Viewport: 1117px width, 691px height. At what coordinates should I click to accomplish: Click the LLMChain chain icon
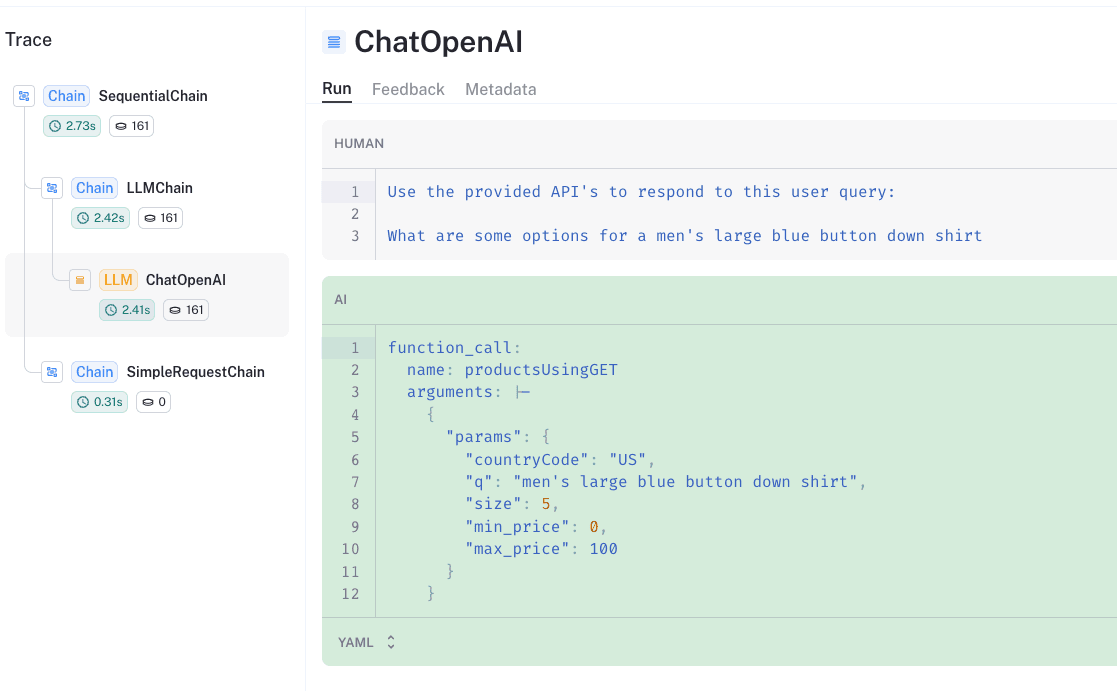(x=52, y=188)
